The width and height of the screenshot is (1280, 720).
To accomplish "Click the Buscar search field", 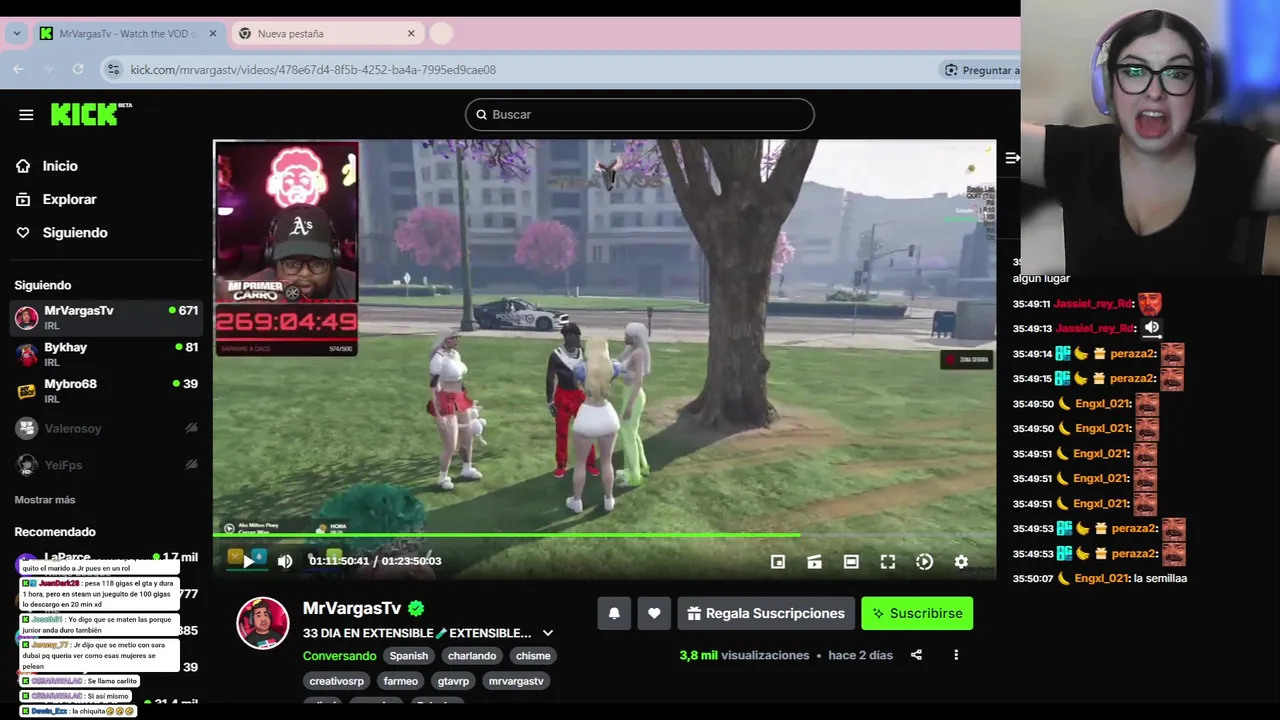I will tap(640, 114).
